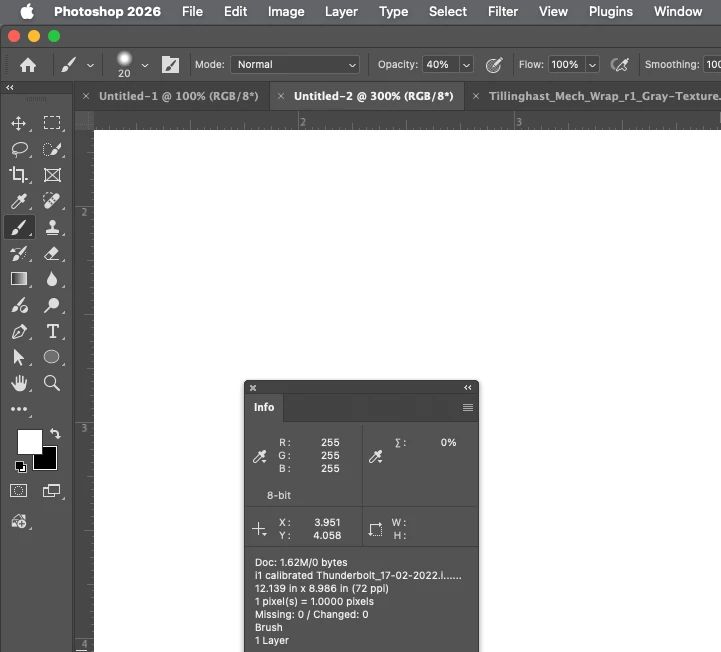
Task: Click the Flow 100% field
Action: point(567,65)
